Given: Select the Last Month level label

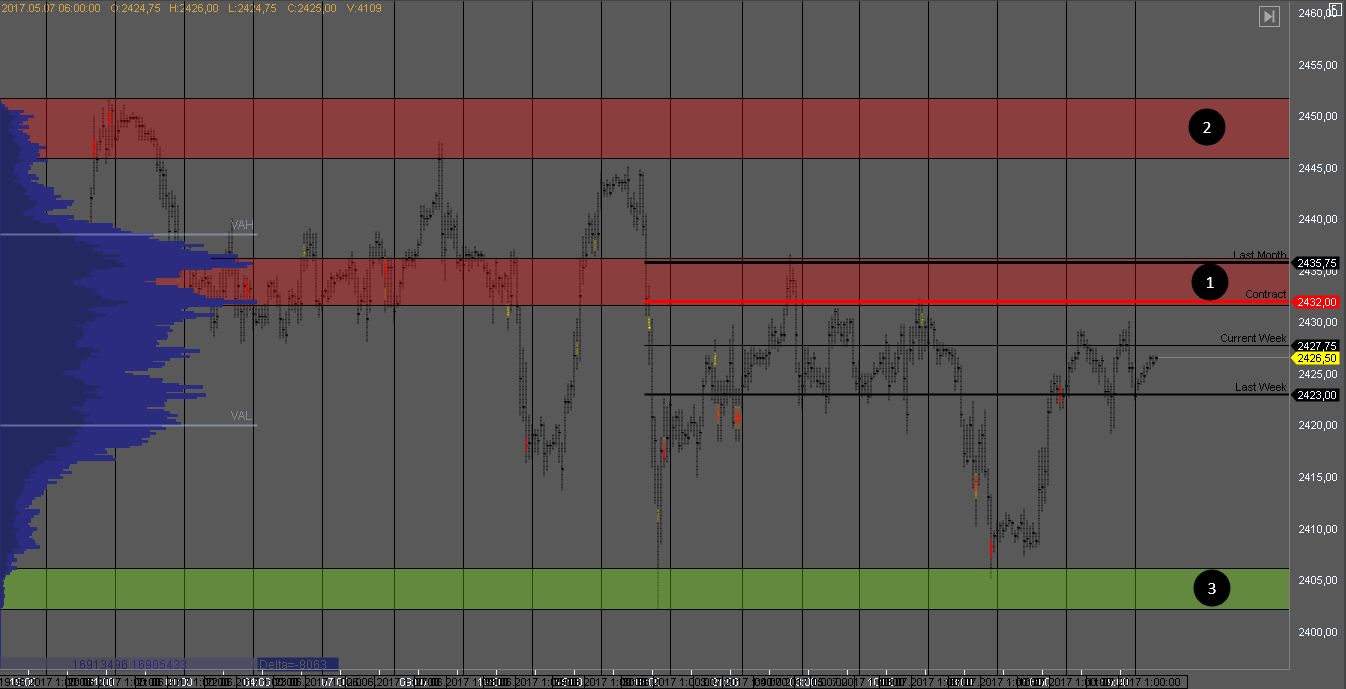Looking at the screenshot, I should pyautogui.click(x=1259, y=255).
